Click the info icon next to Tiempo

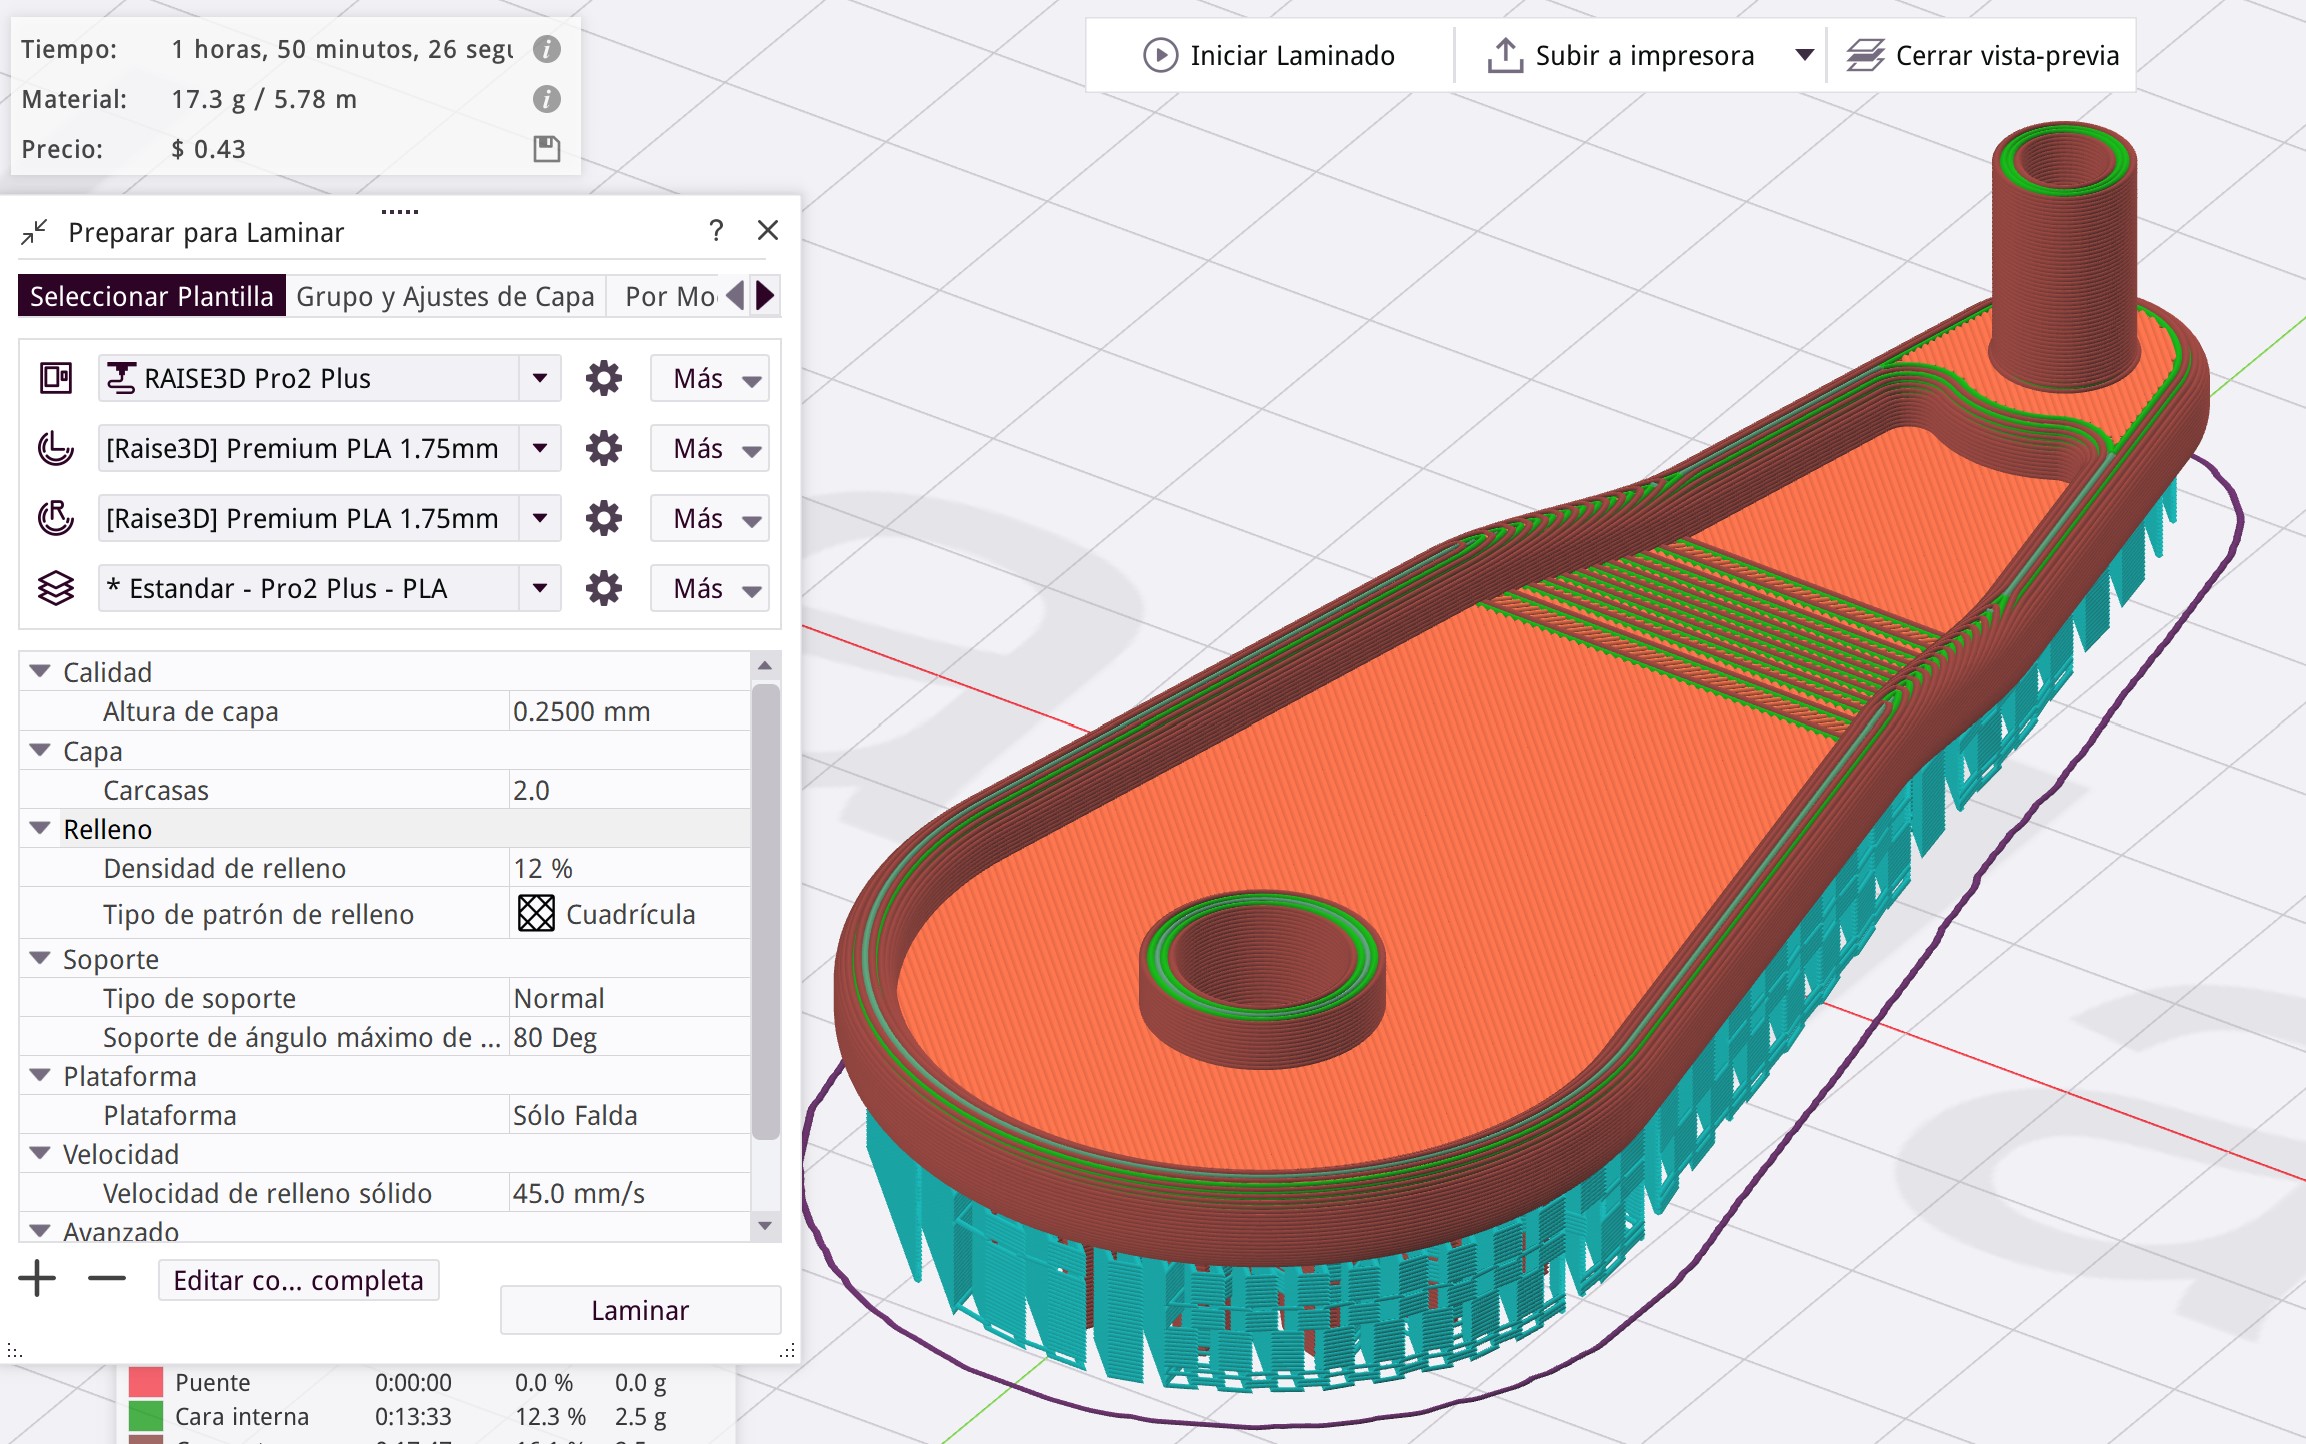pos(546,49)
